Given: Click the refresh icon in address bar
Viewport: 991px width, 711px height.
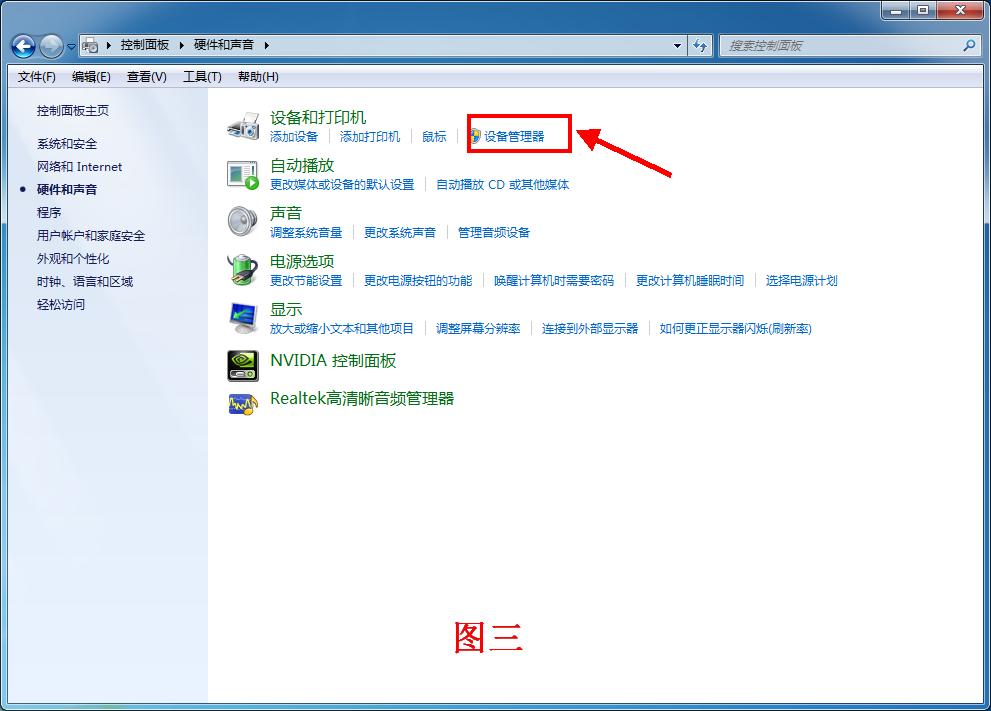Looking at the screenshot, I should [x=700, y=45].
